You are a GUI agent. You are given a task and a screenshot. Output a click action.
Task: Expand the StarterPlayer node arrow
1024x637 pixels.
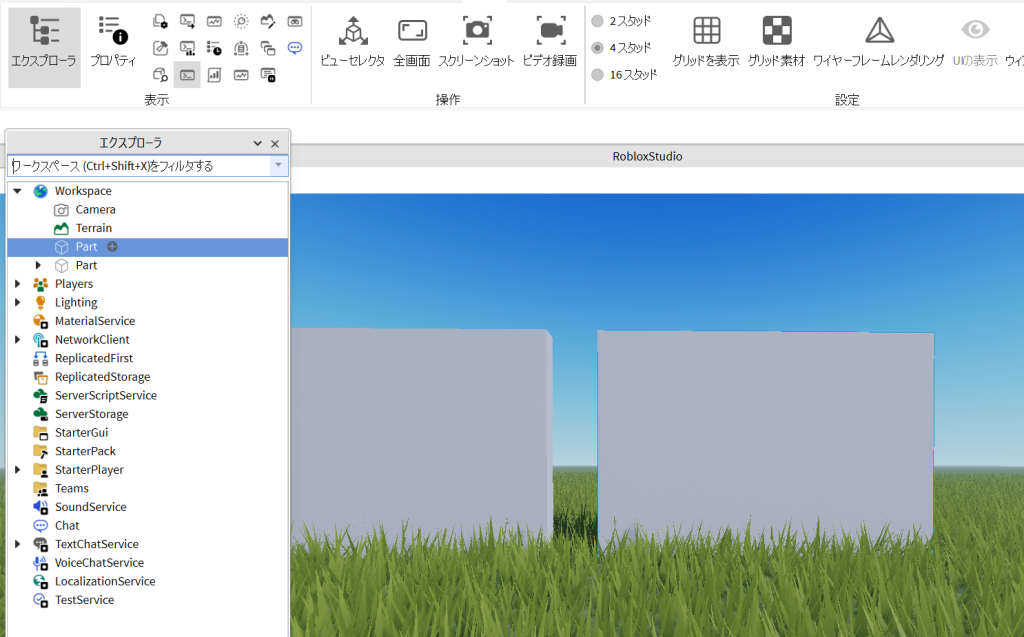point(18,470)
